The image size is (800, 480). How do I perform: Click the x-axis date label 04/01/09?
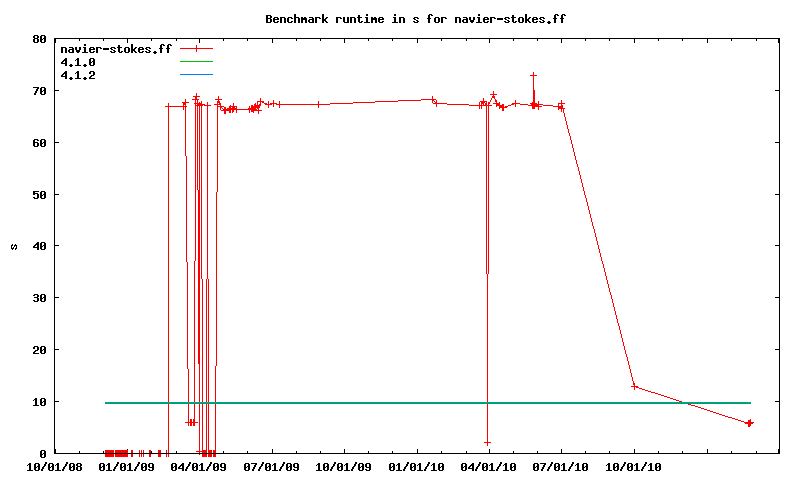coord(199,466)
